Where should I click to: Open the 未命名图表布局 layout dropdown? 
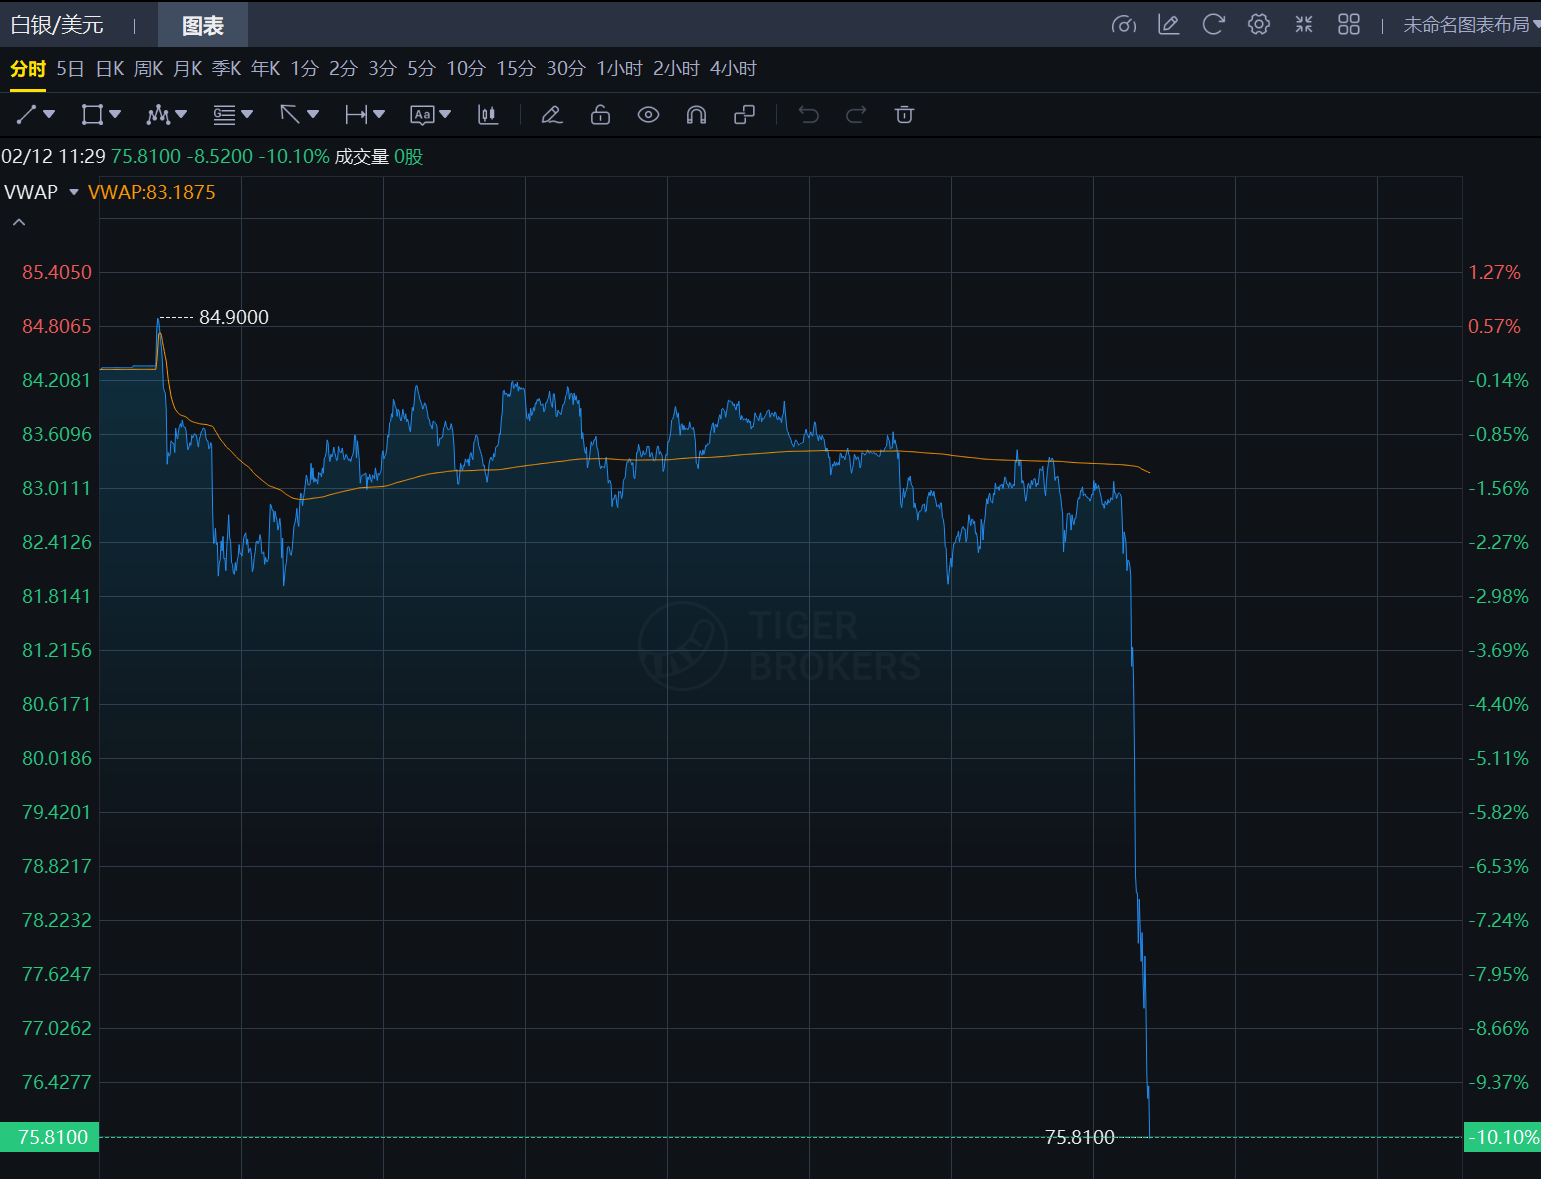pos(1470,24)
